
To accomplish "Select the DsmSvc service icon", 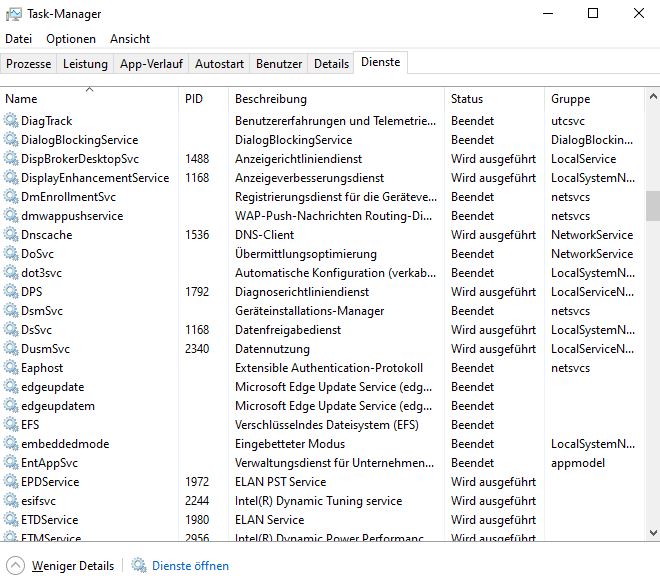I will point(11,310).
